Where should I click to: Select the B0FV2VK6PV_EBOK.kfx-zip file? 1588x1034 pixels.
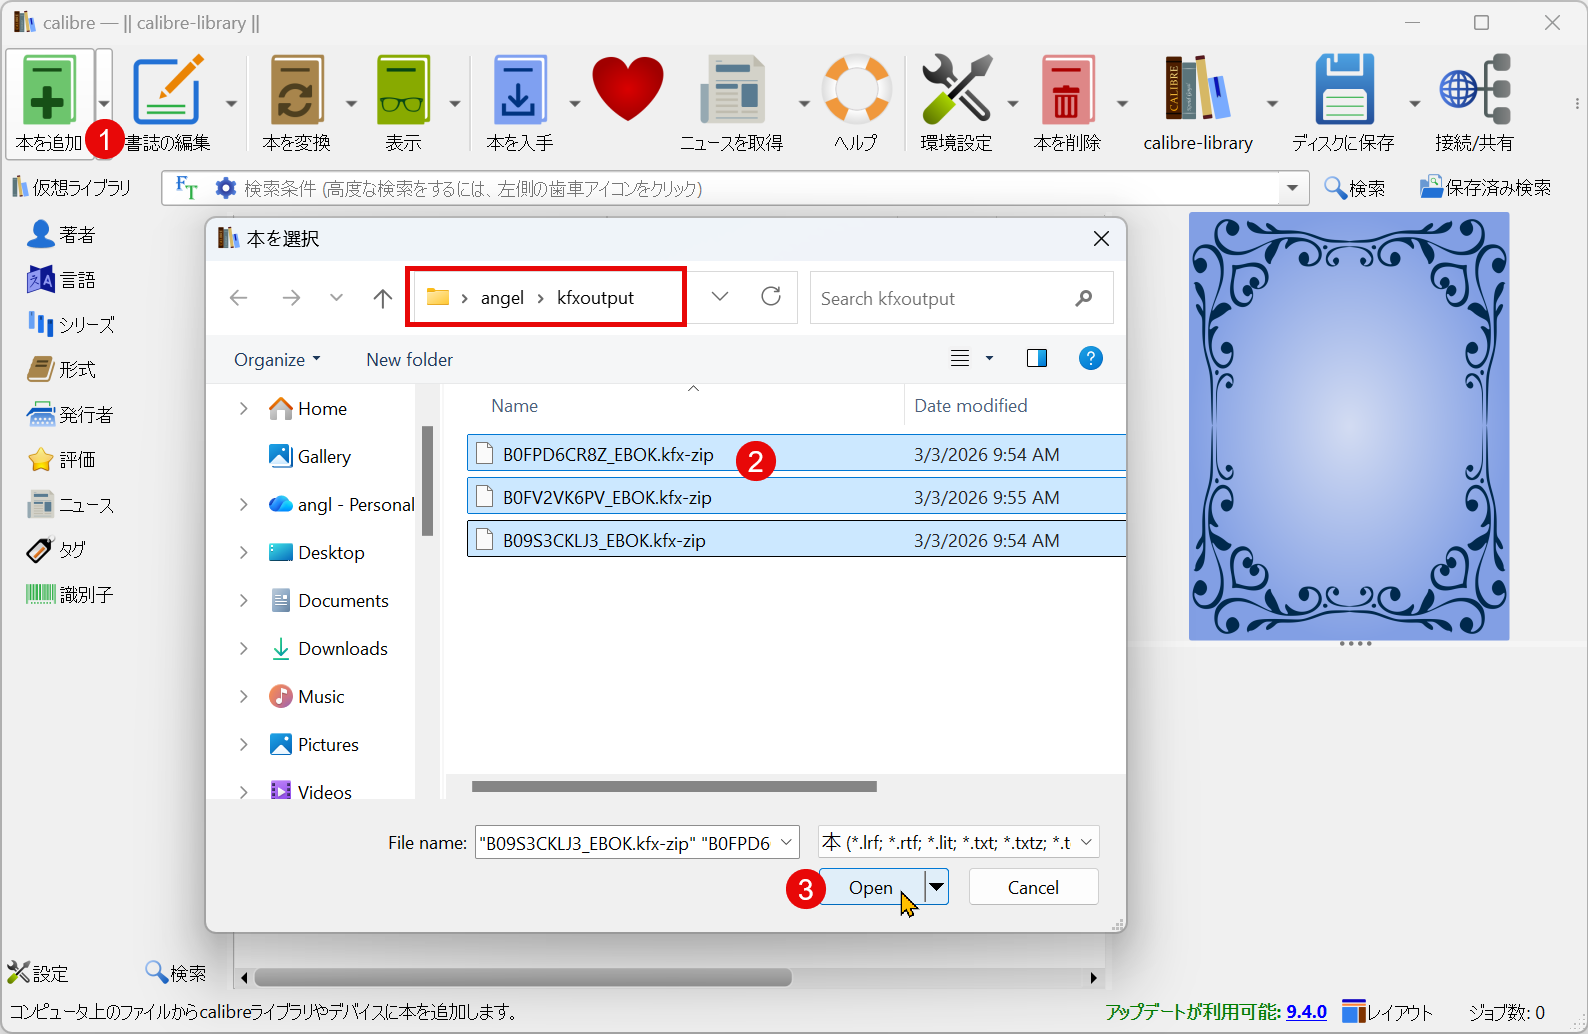point(607,498)
